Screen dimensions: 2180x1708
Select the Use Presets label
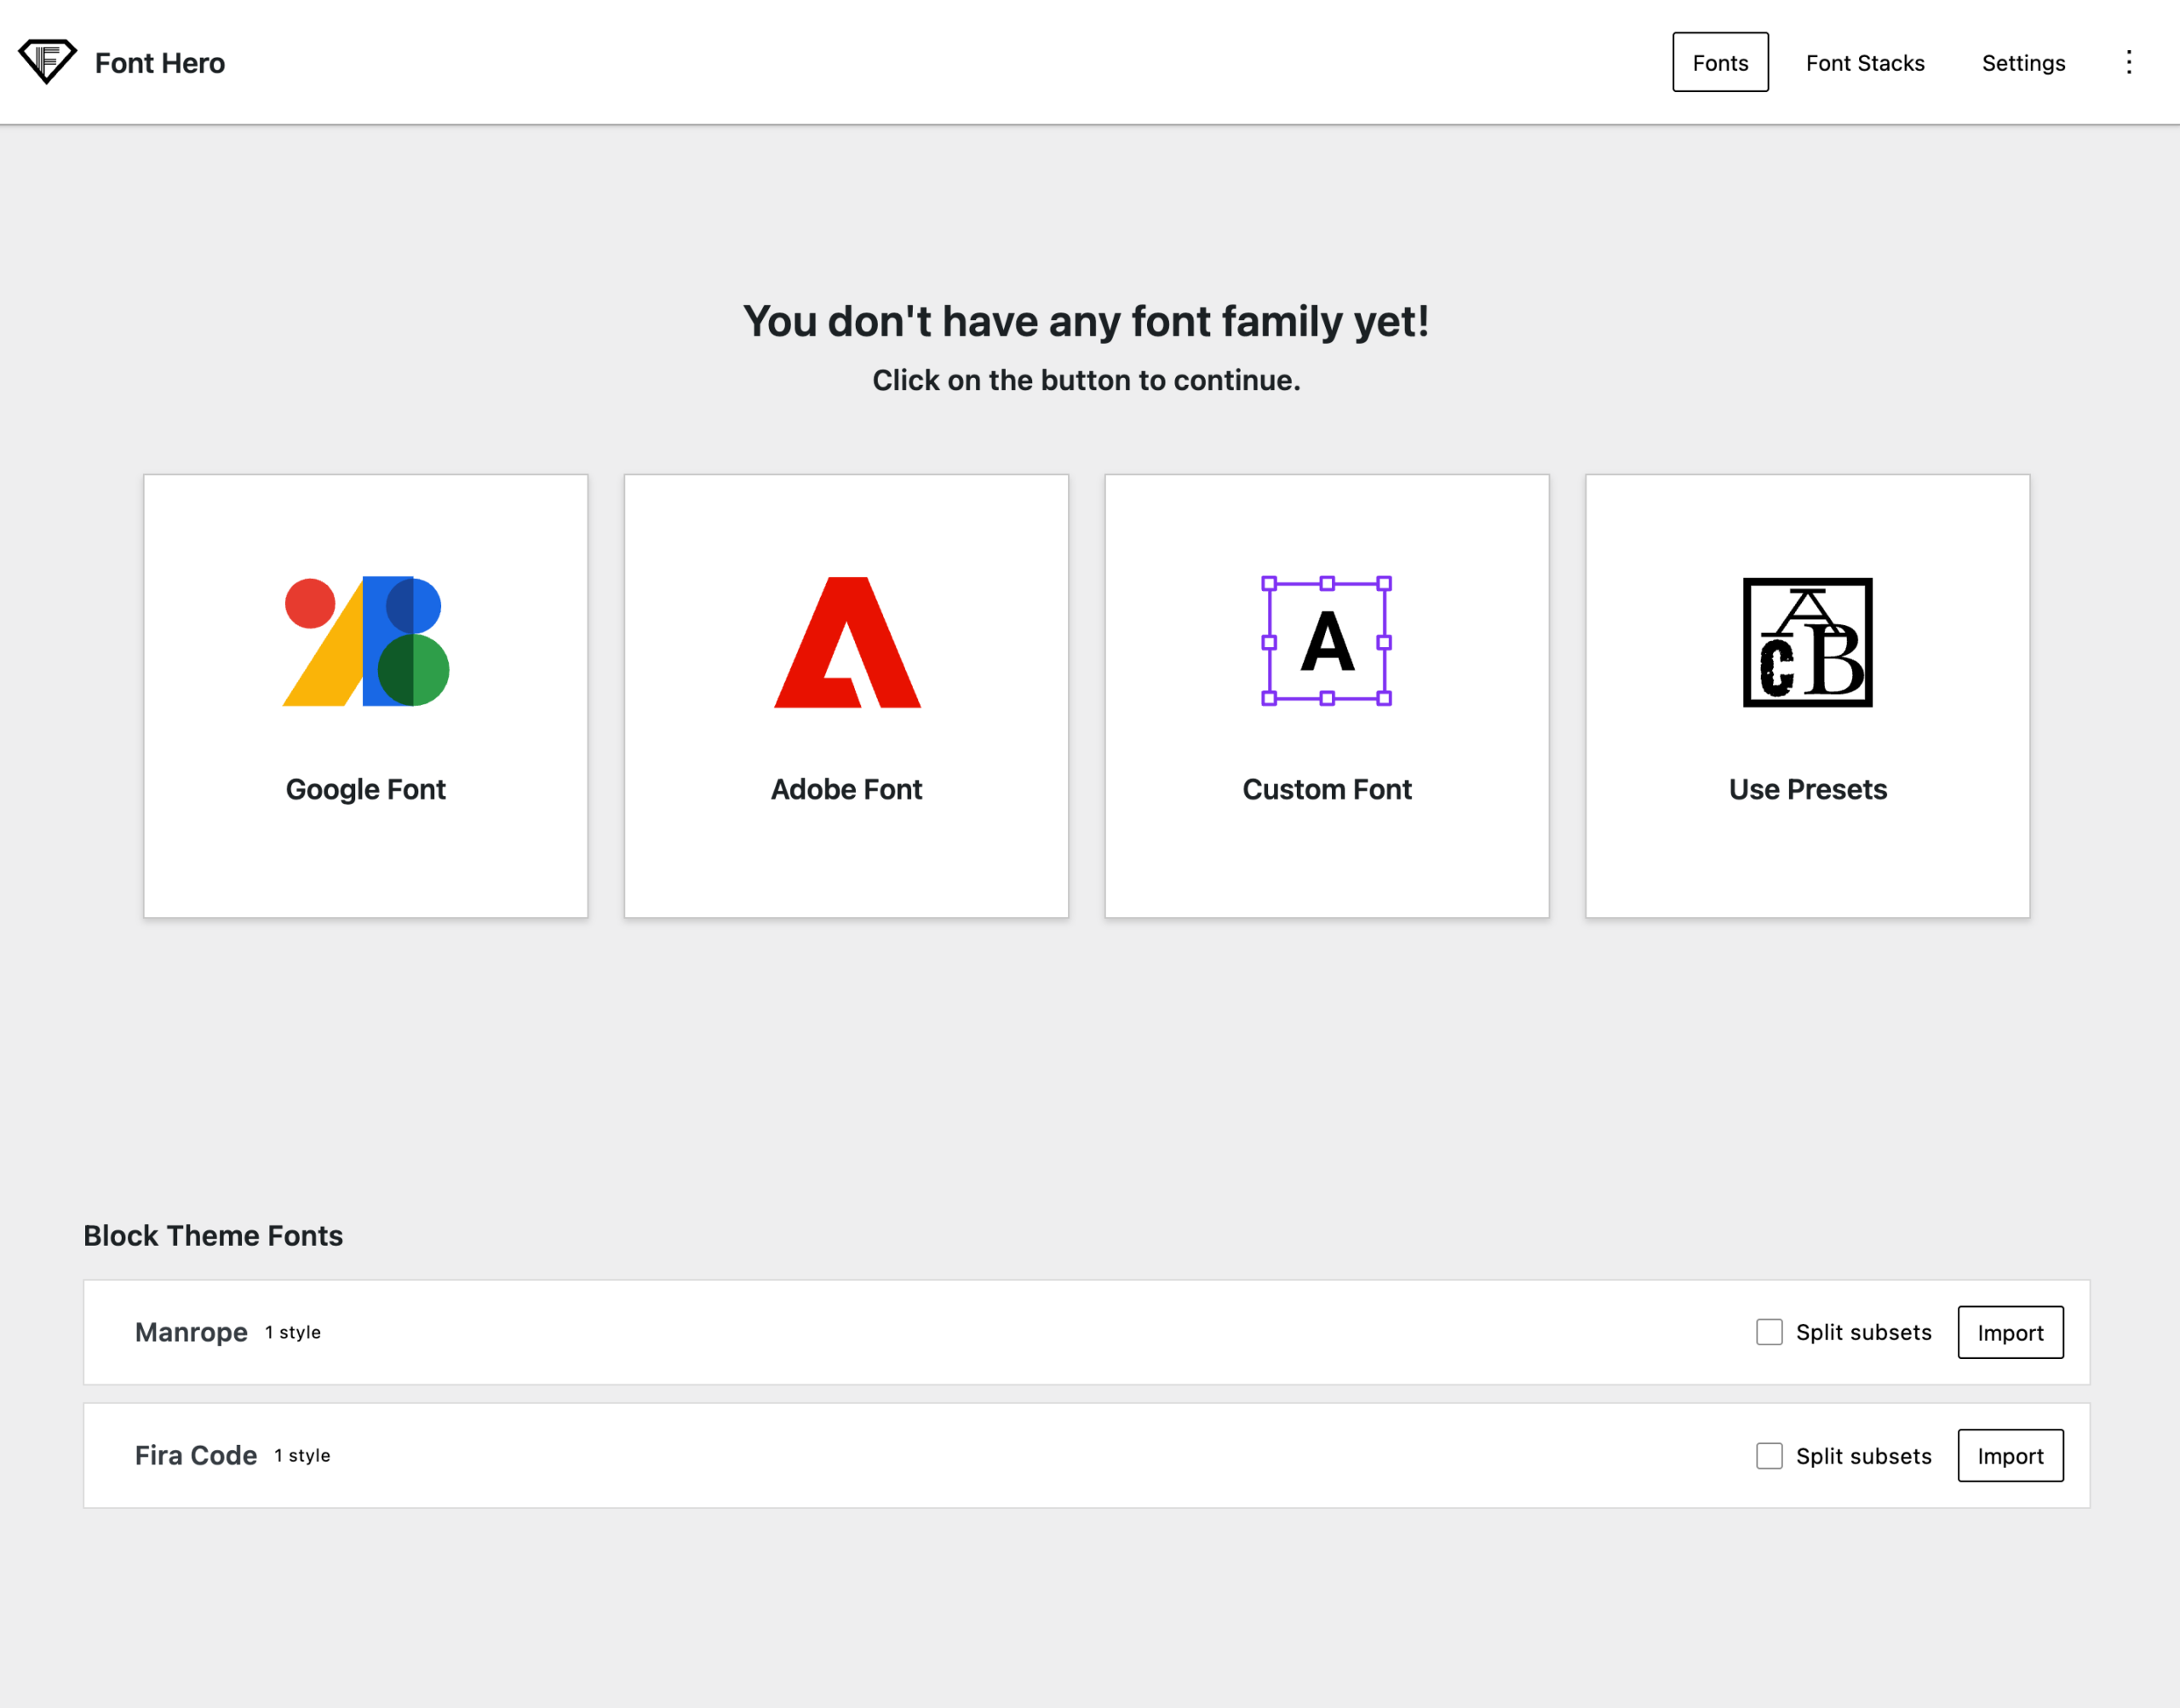coord(1808,789)
